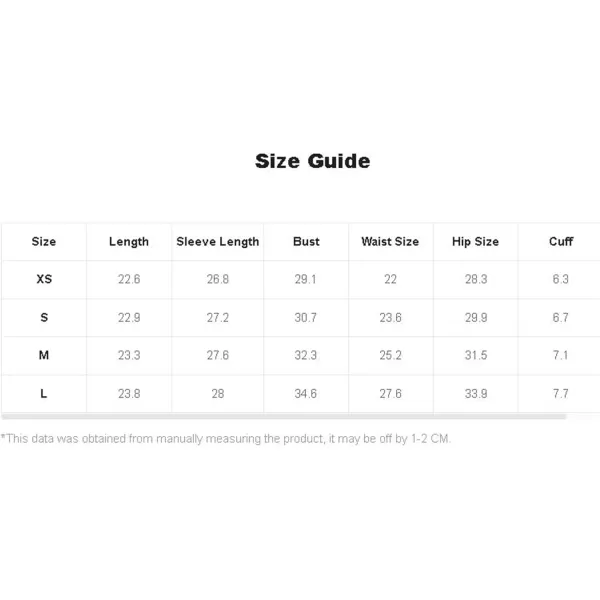Click the horizontal scrollbar below the table
The image size is (600, 600).
(284, 417)
